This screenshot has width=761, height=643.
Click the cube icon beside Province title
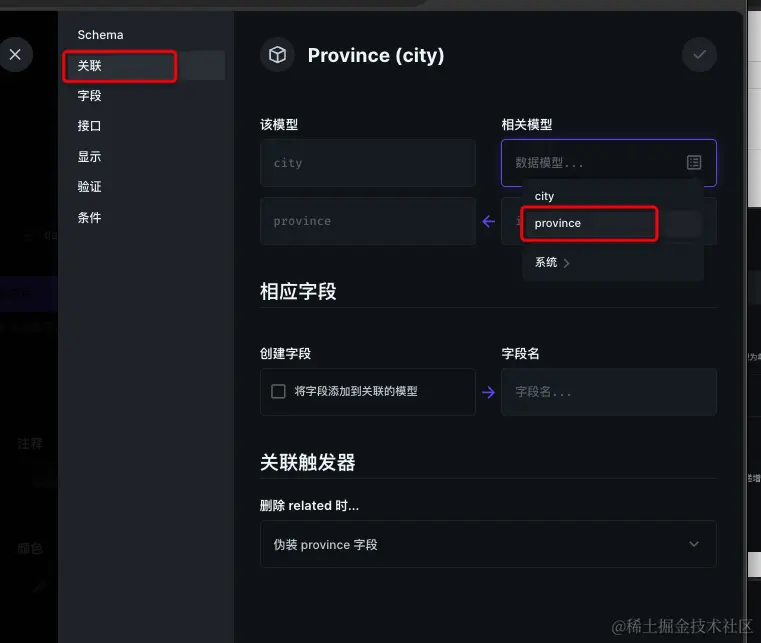coord(277,55)
